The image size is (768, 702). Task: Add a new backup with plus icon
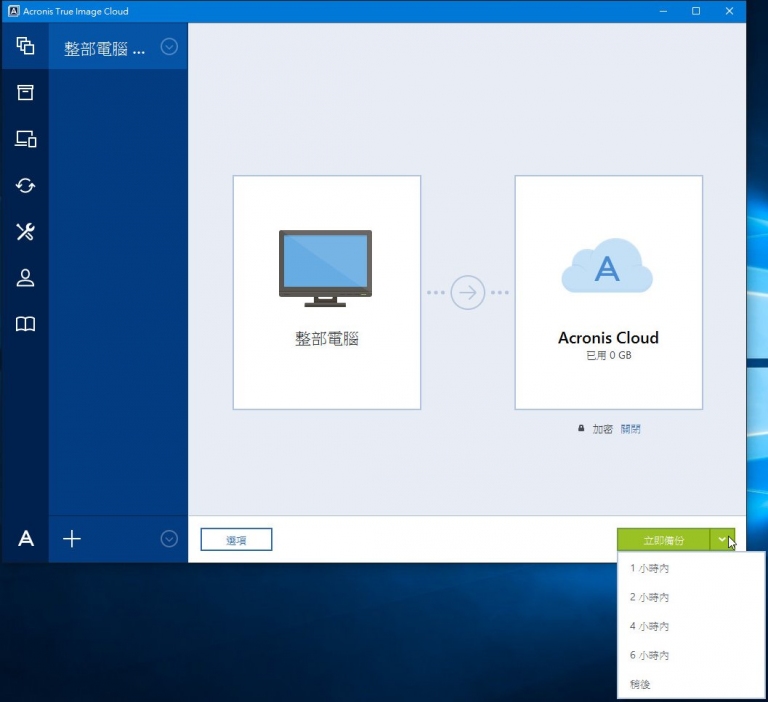72,539
